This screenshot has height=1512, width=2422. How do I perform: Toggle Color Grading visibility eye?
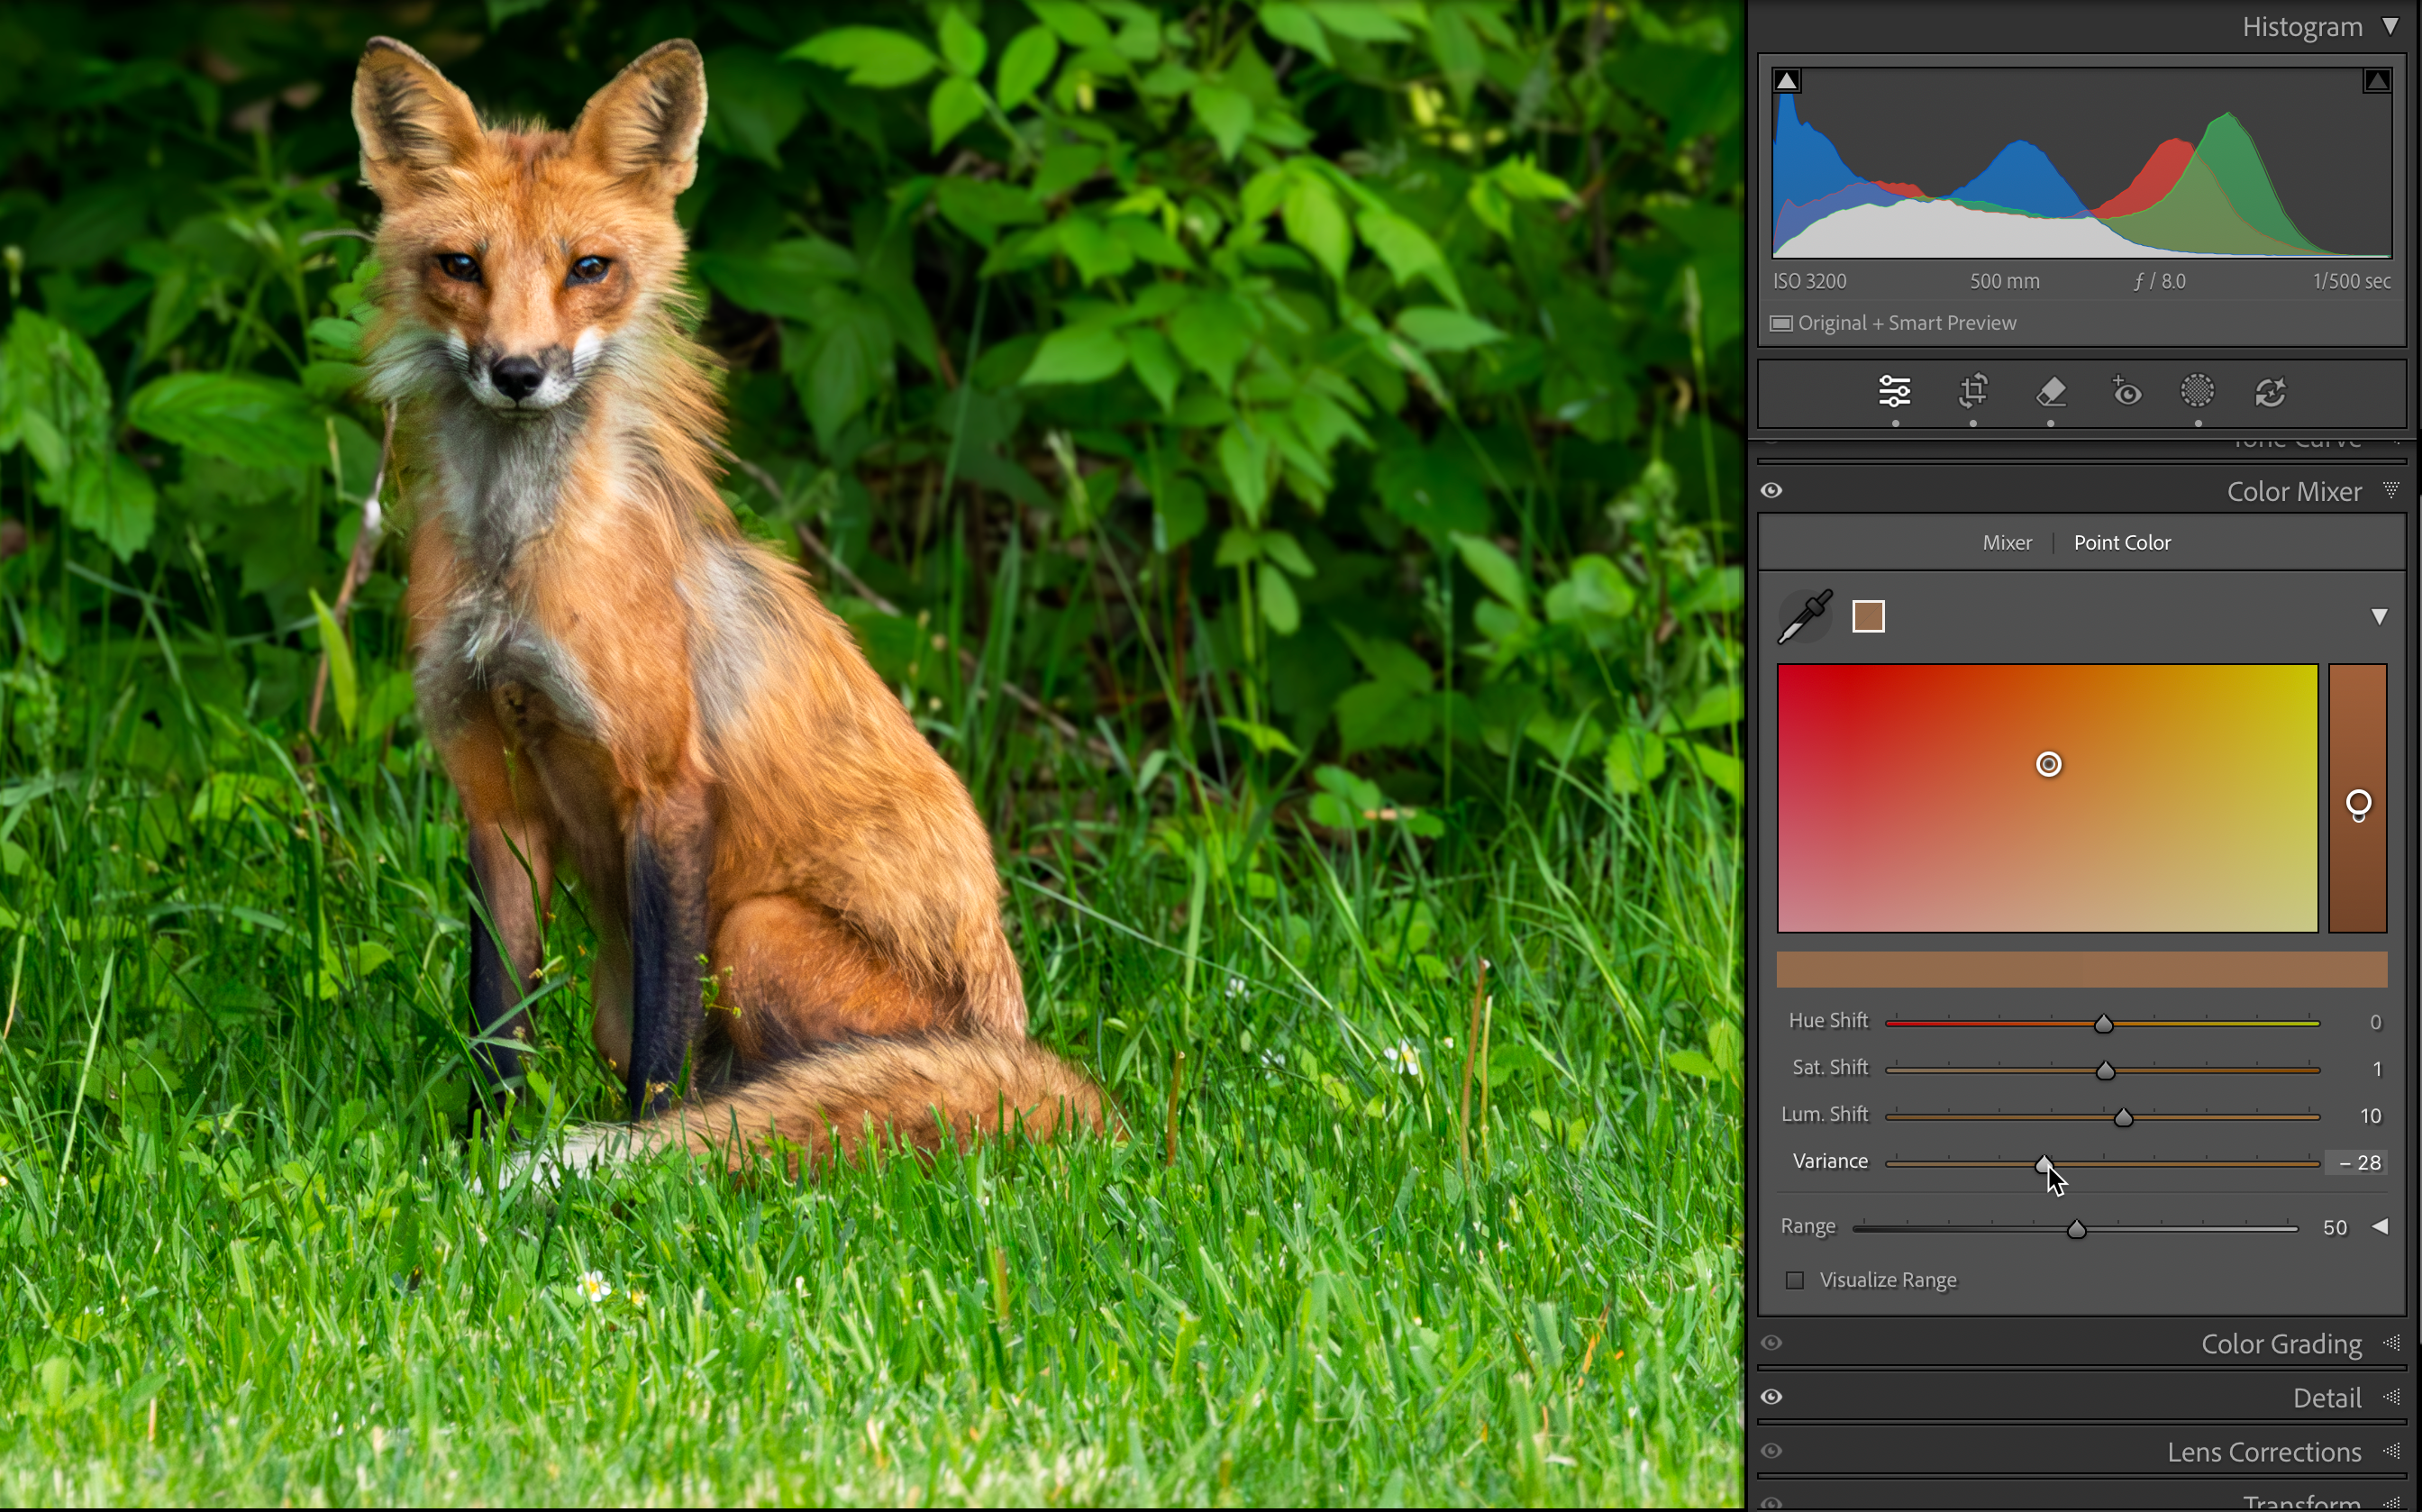click(1771, 1343)
